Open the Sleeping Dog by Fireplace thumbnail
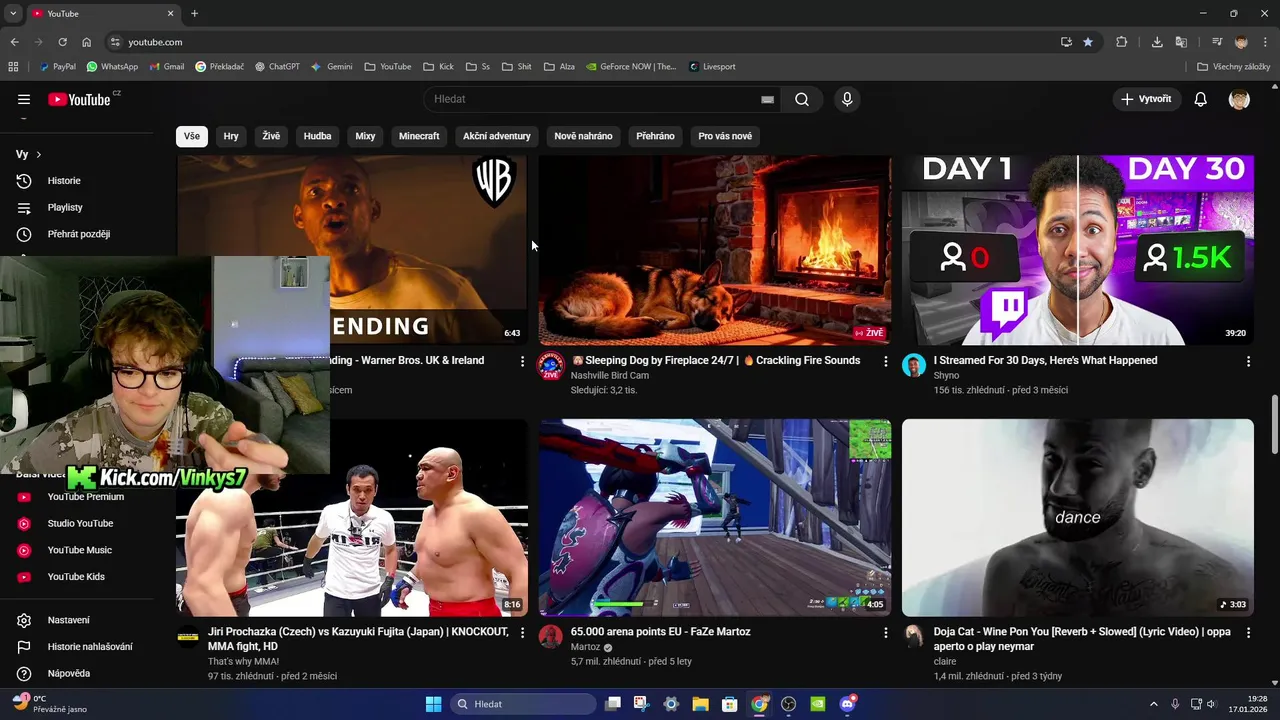The image size is (1280, 720). [x=715, y=250]
